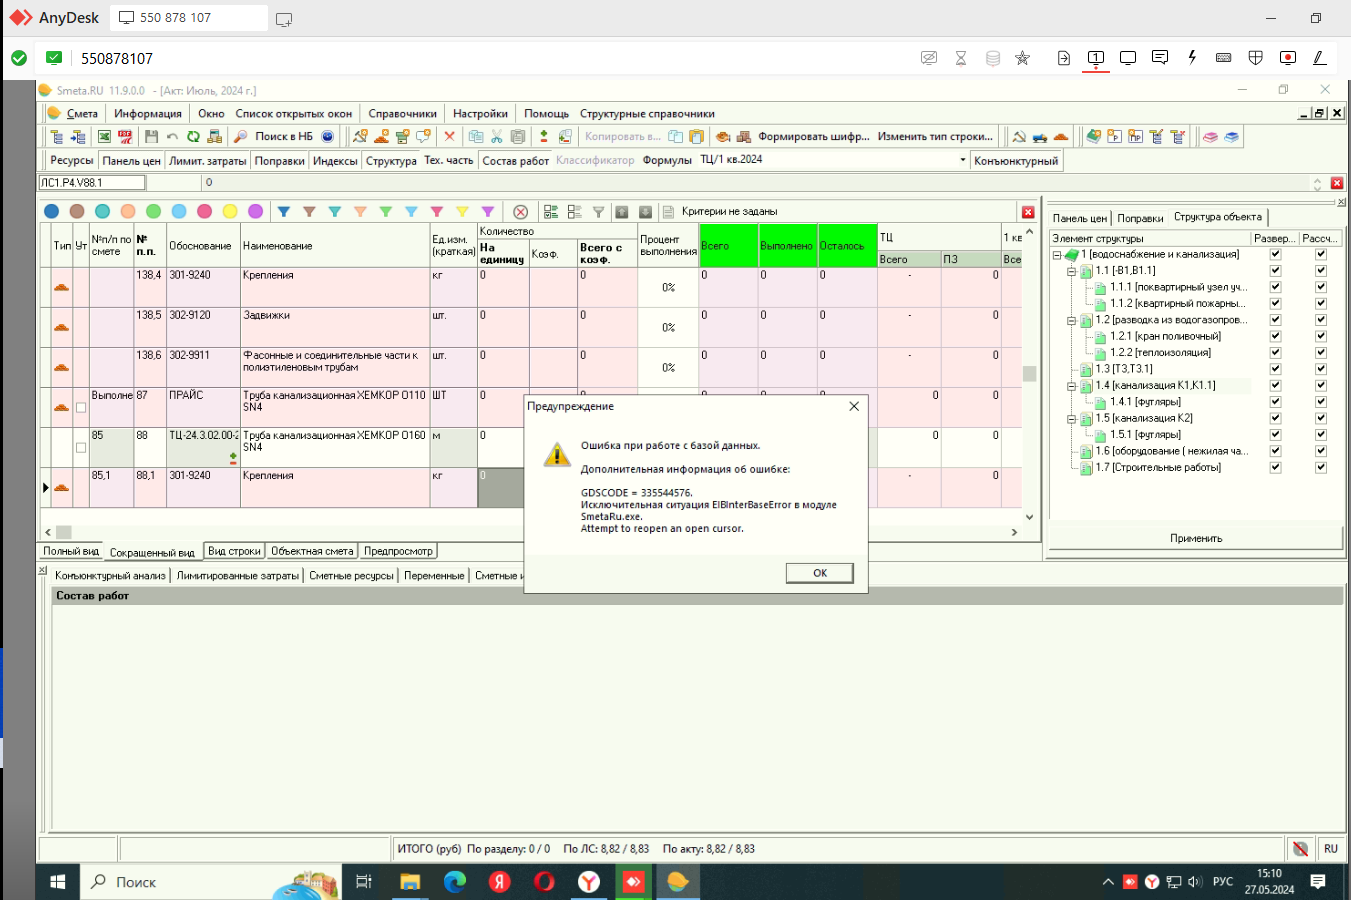Click Изменить тип строки button
This screenshot has height=900, width=1351.
[935, 137]
